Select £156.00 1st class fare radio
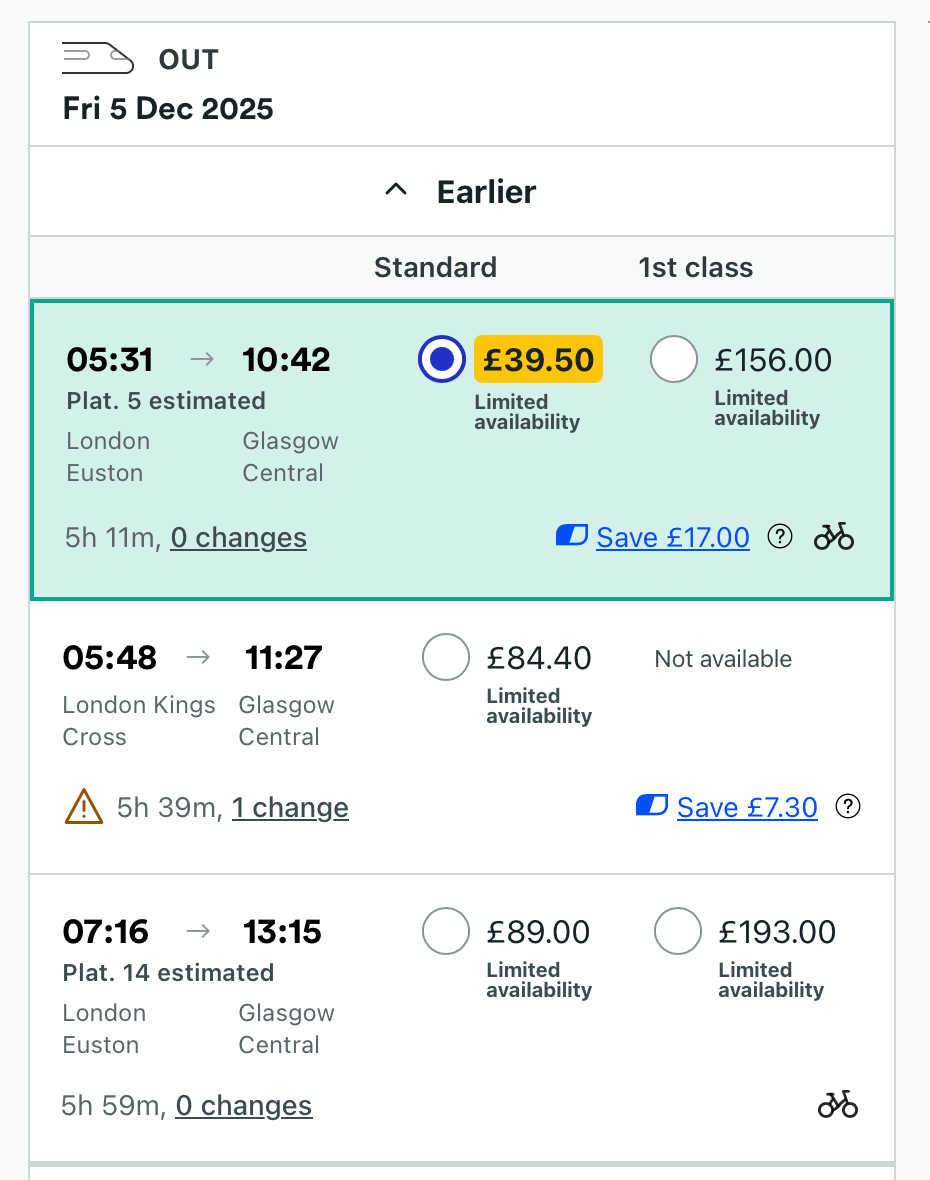930x1180 pixels. tap(673, 359)
